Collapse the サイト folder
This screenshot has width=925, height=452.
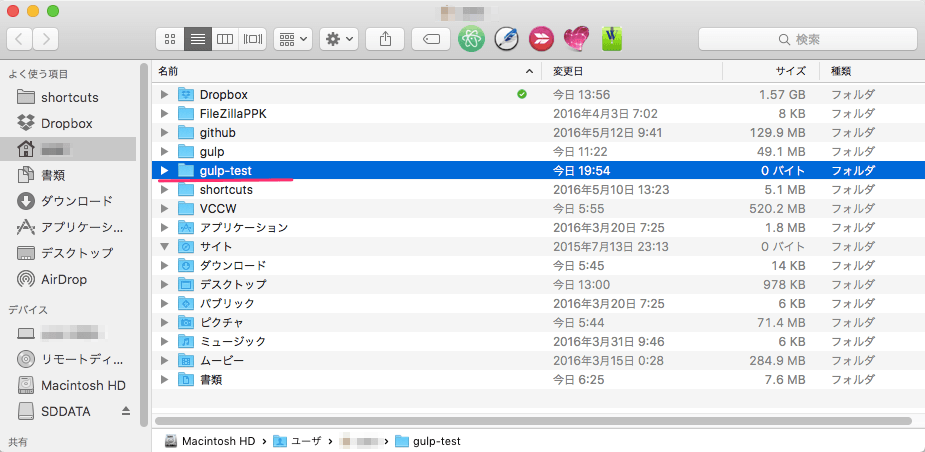pyautogui.click(x=165, y=246)
